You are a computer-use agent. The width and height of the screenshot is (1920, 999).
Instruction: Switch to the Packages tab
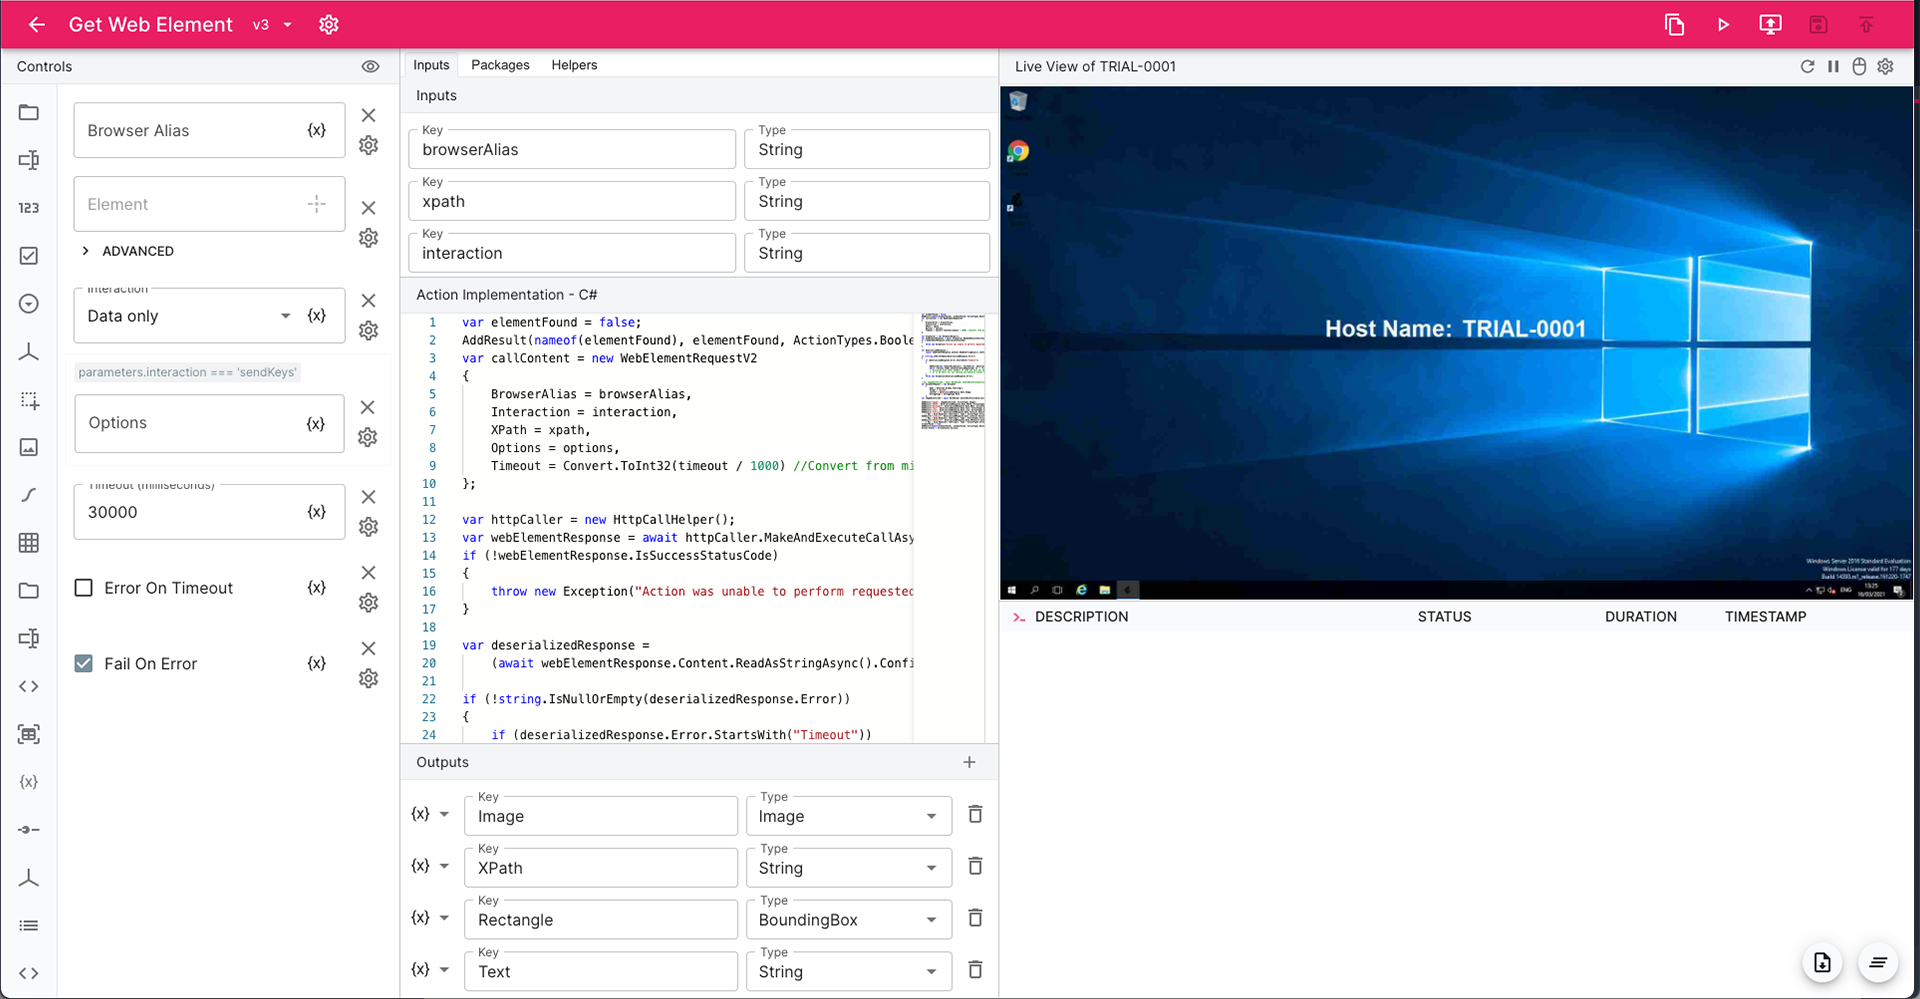tap(500, 65)
